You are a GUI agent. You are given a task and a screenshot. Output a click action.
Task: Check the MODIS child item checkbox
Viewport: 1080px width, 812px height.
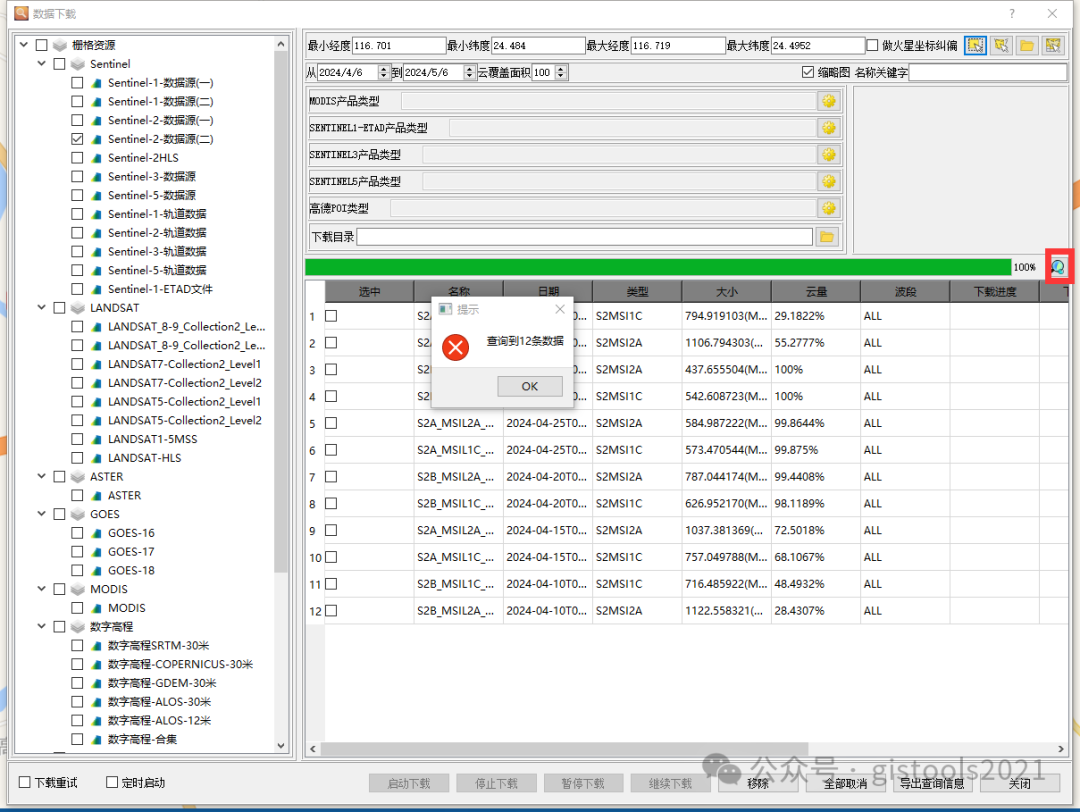point(77,608)
